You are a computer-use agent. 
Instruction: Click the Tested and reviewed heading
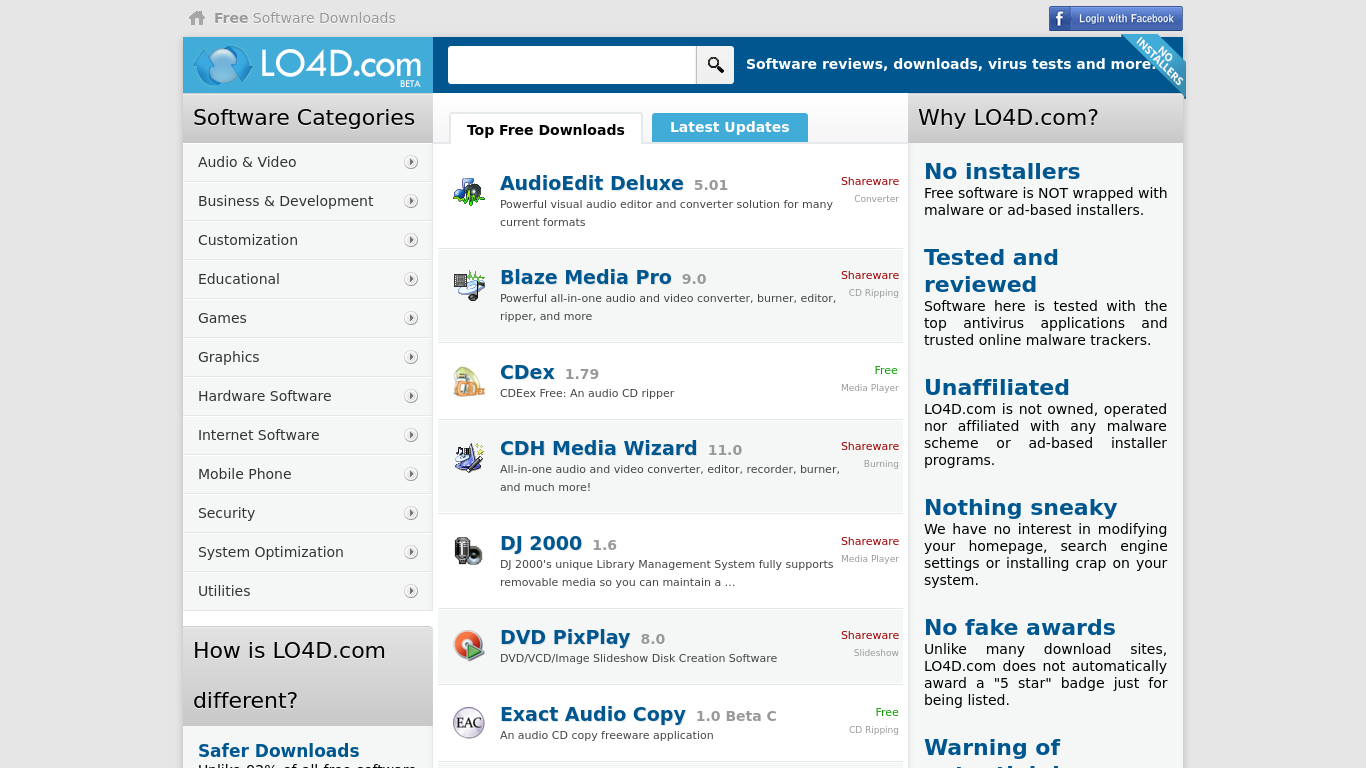[991, 271]
